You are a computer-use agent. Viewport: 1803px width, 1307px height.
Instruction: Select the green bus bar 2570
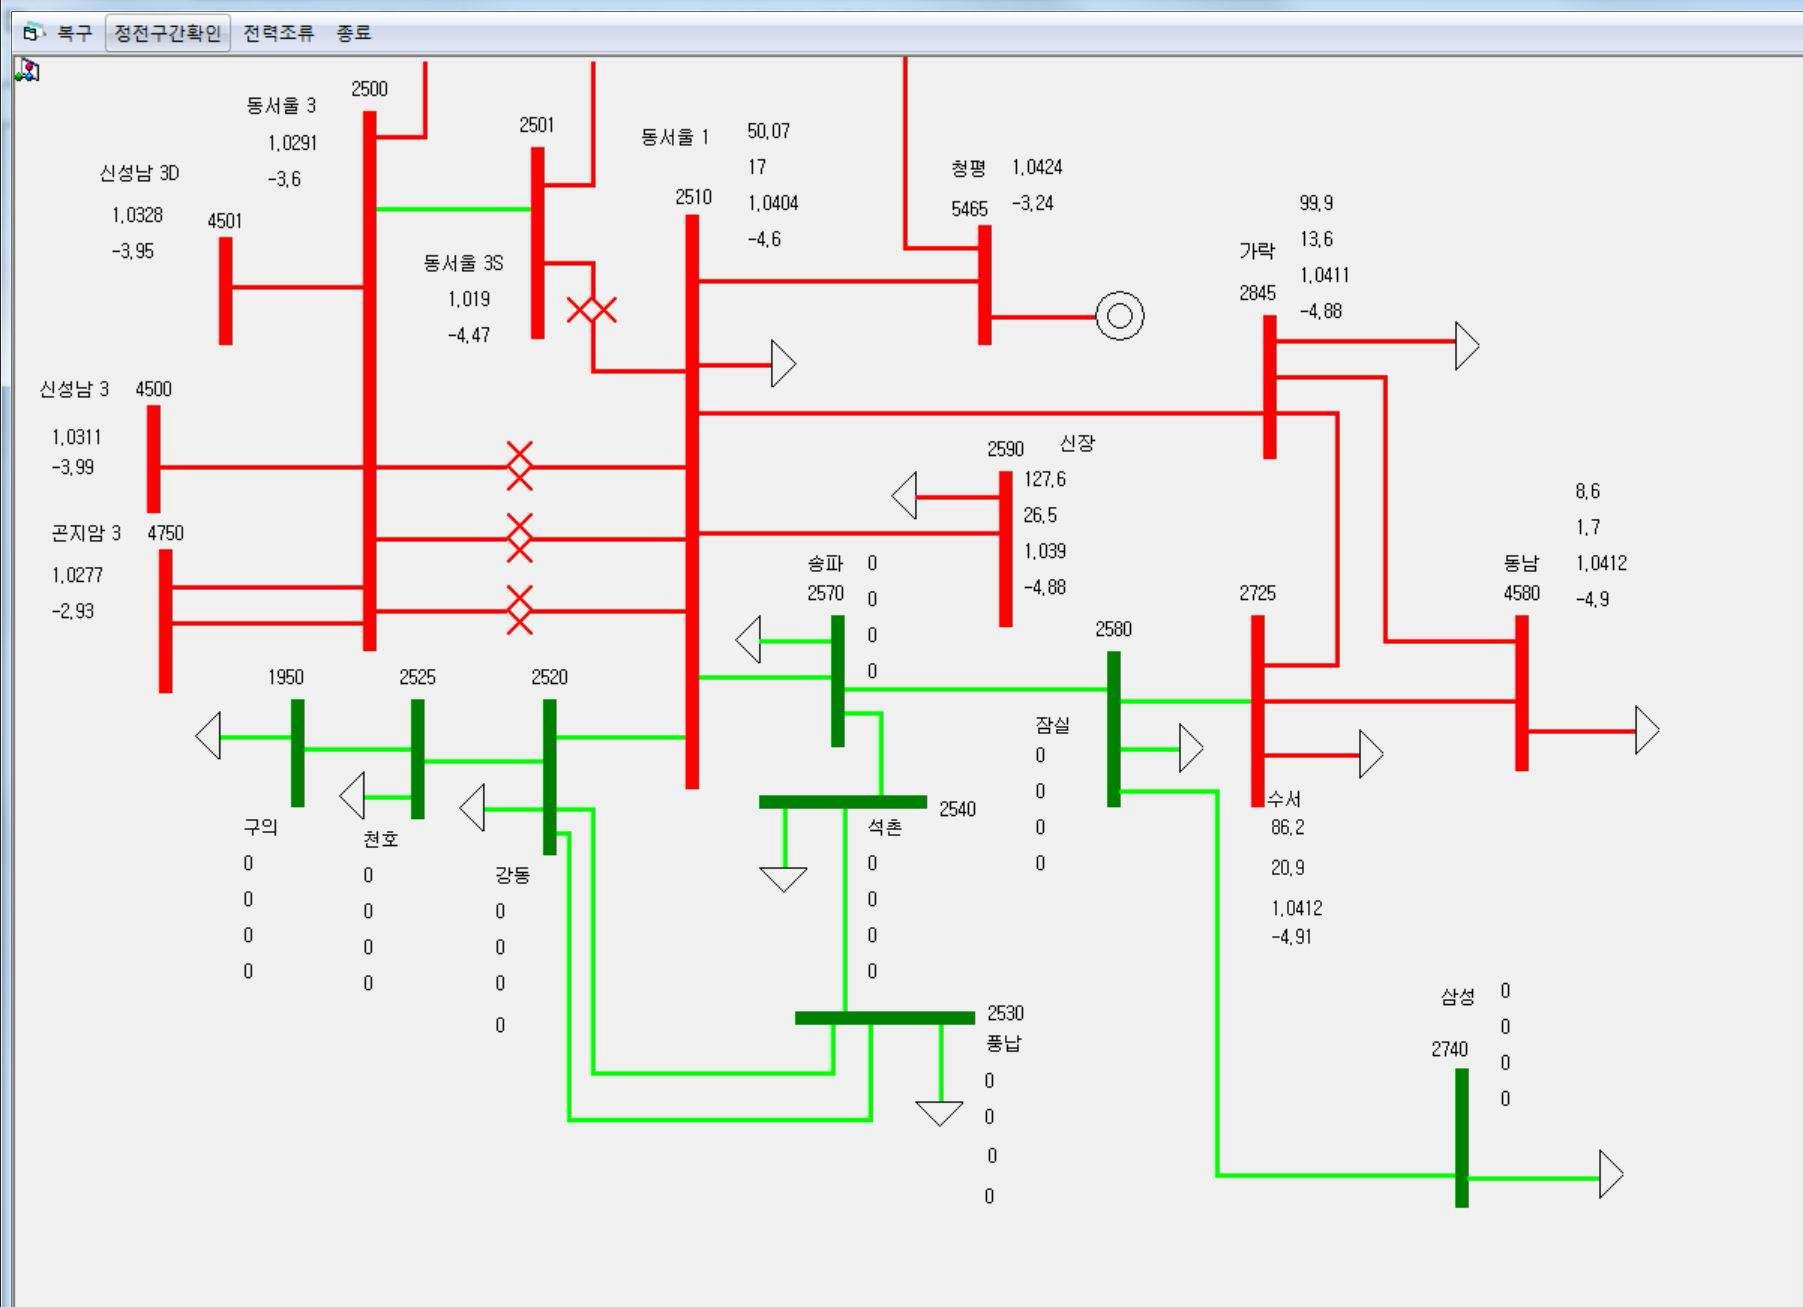tap(838, 681)
